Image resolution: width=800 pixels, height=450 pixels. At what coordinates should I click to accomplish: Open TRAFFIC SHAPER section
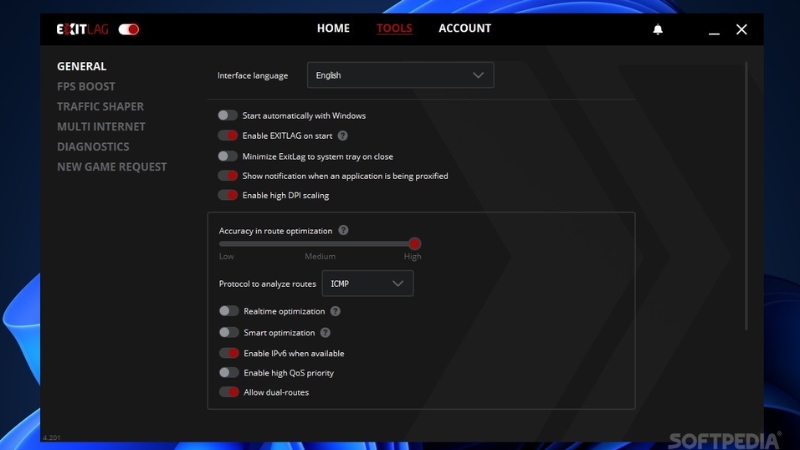[x=101, y=107]
